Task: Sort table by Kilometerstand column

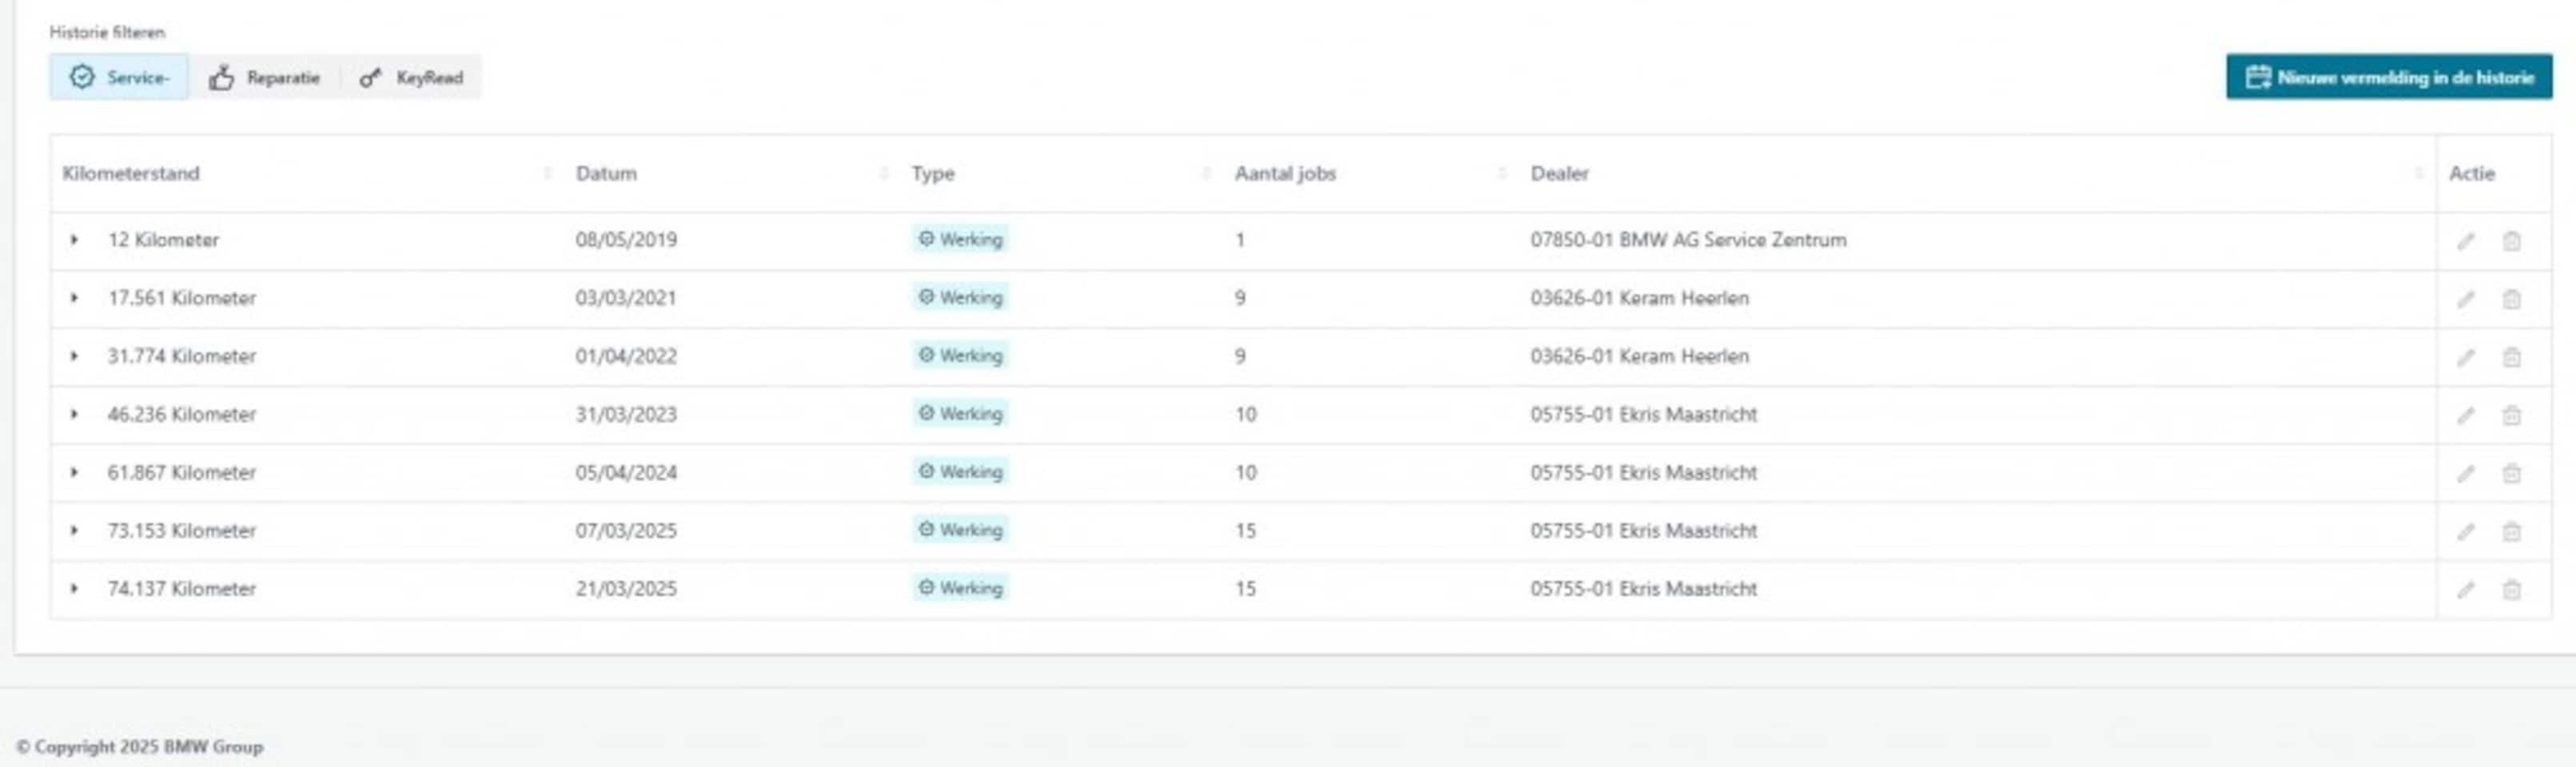Action: click(x=131, y=173)
